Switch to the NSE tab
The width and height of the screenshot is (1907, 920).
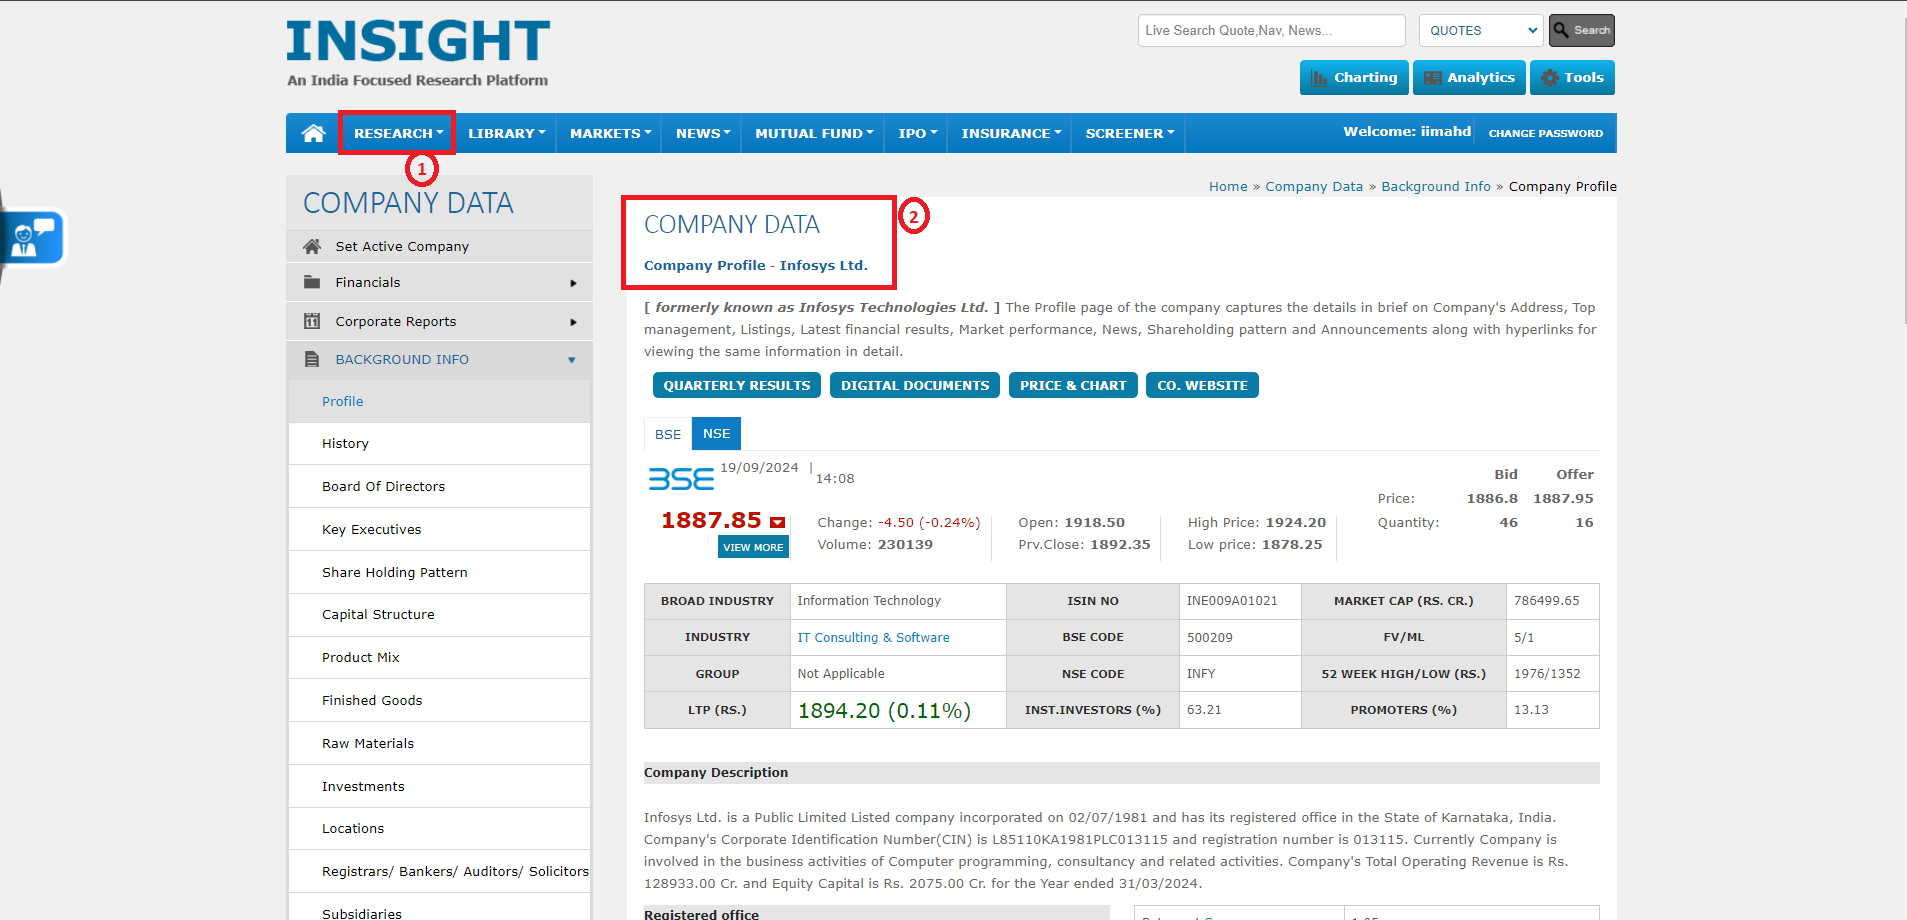point(716,434)
